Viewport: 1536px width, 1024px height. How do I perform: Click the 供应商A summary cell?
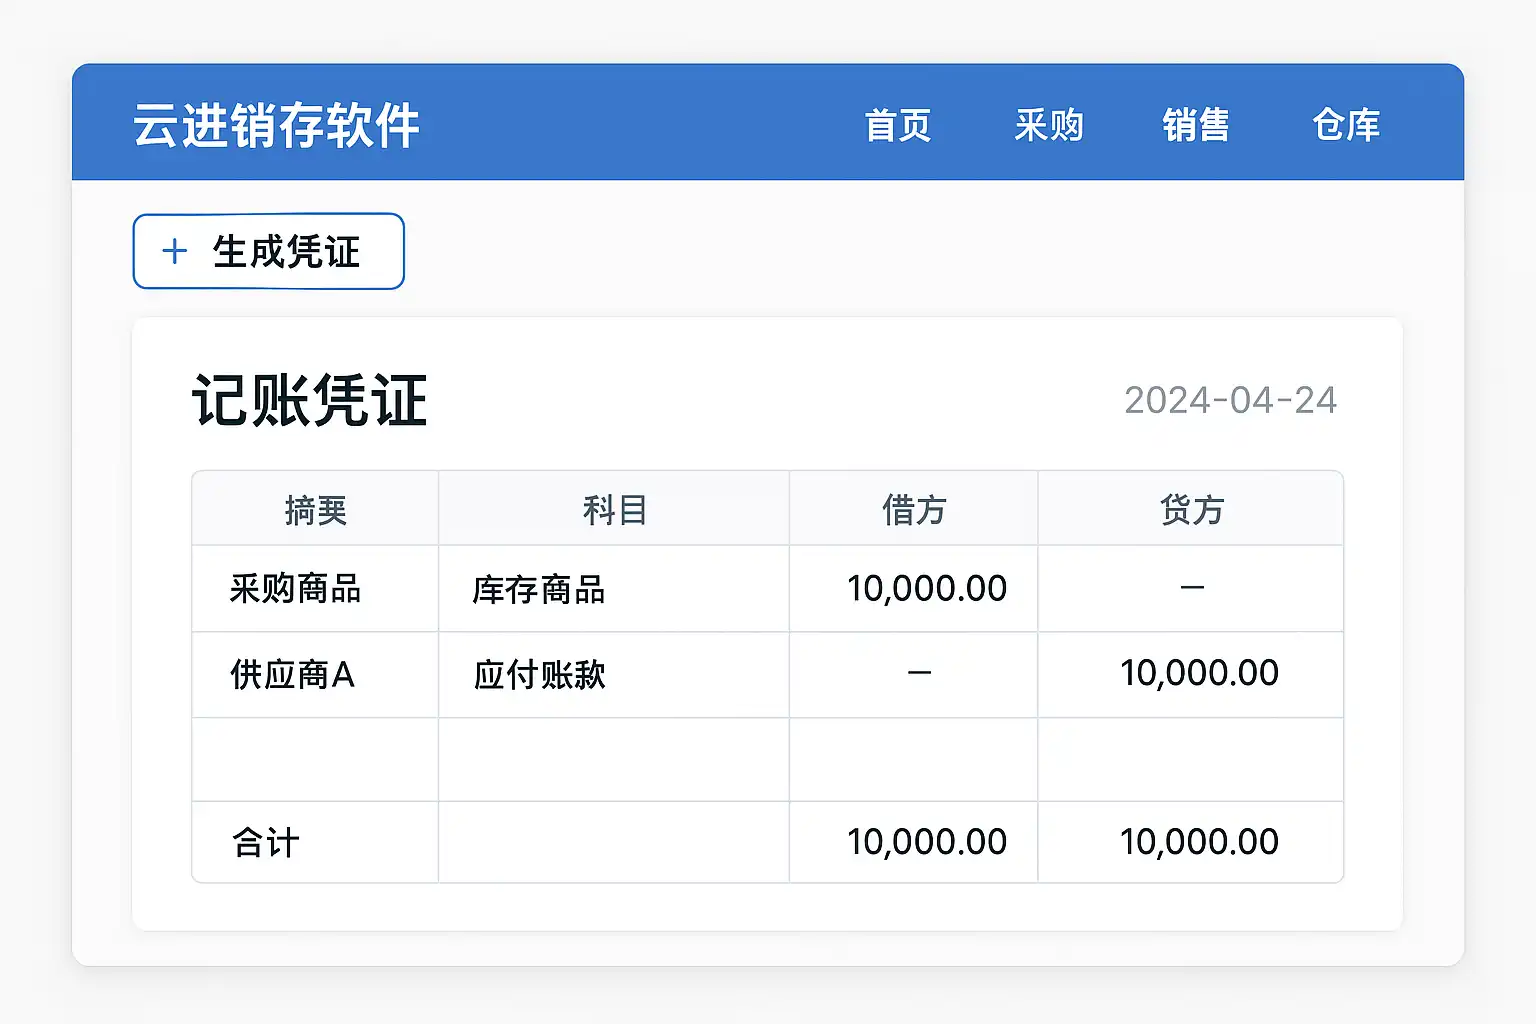[292, 675]
